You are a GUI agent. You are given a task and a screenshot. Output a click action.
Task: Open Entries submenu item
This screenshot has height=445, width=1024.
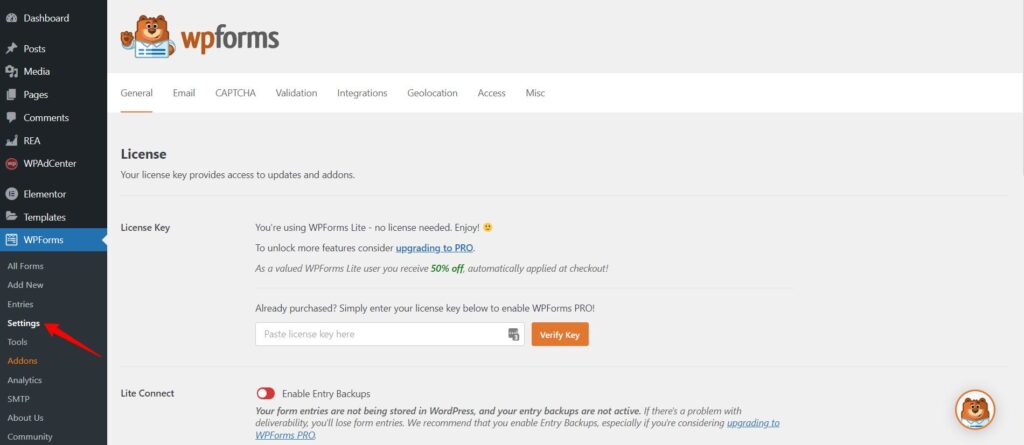coord(20,304)
